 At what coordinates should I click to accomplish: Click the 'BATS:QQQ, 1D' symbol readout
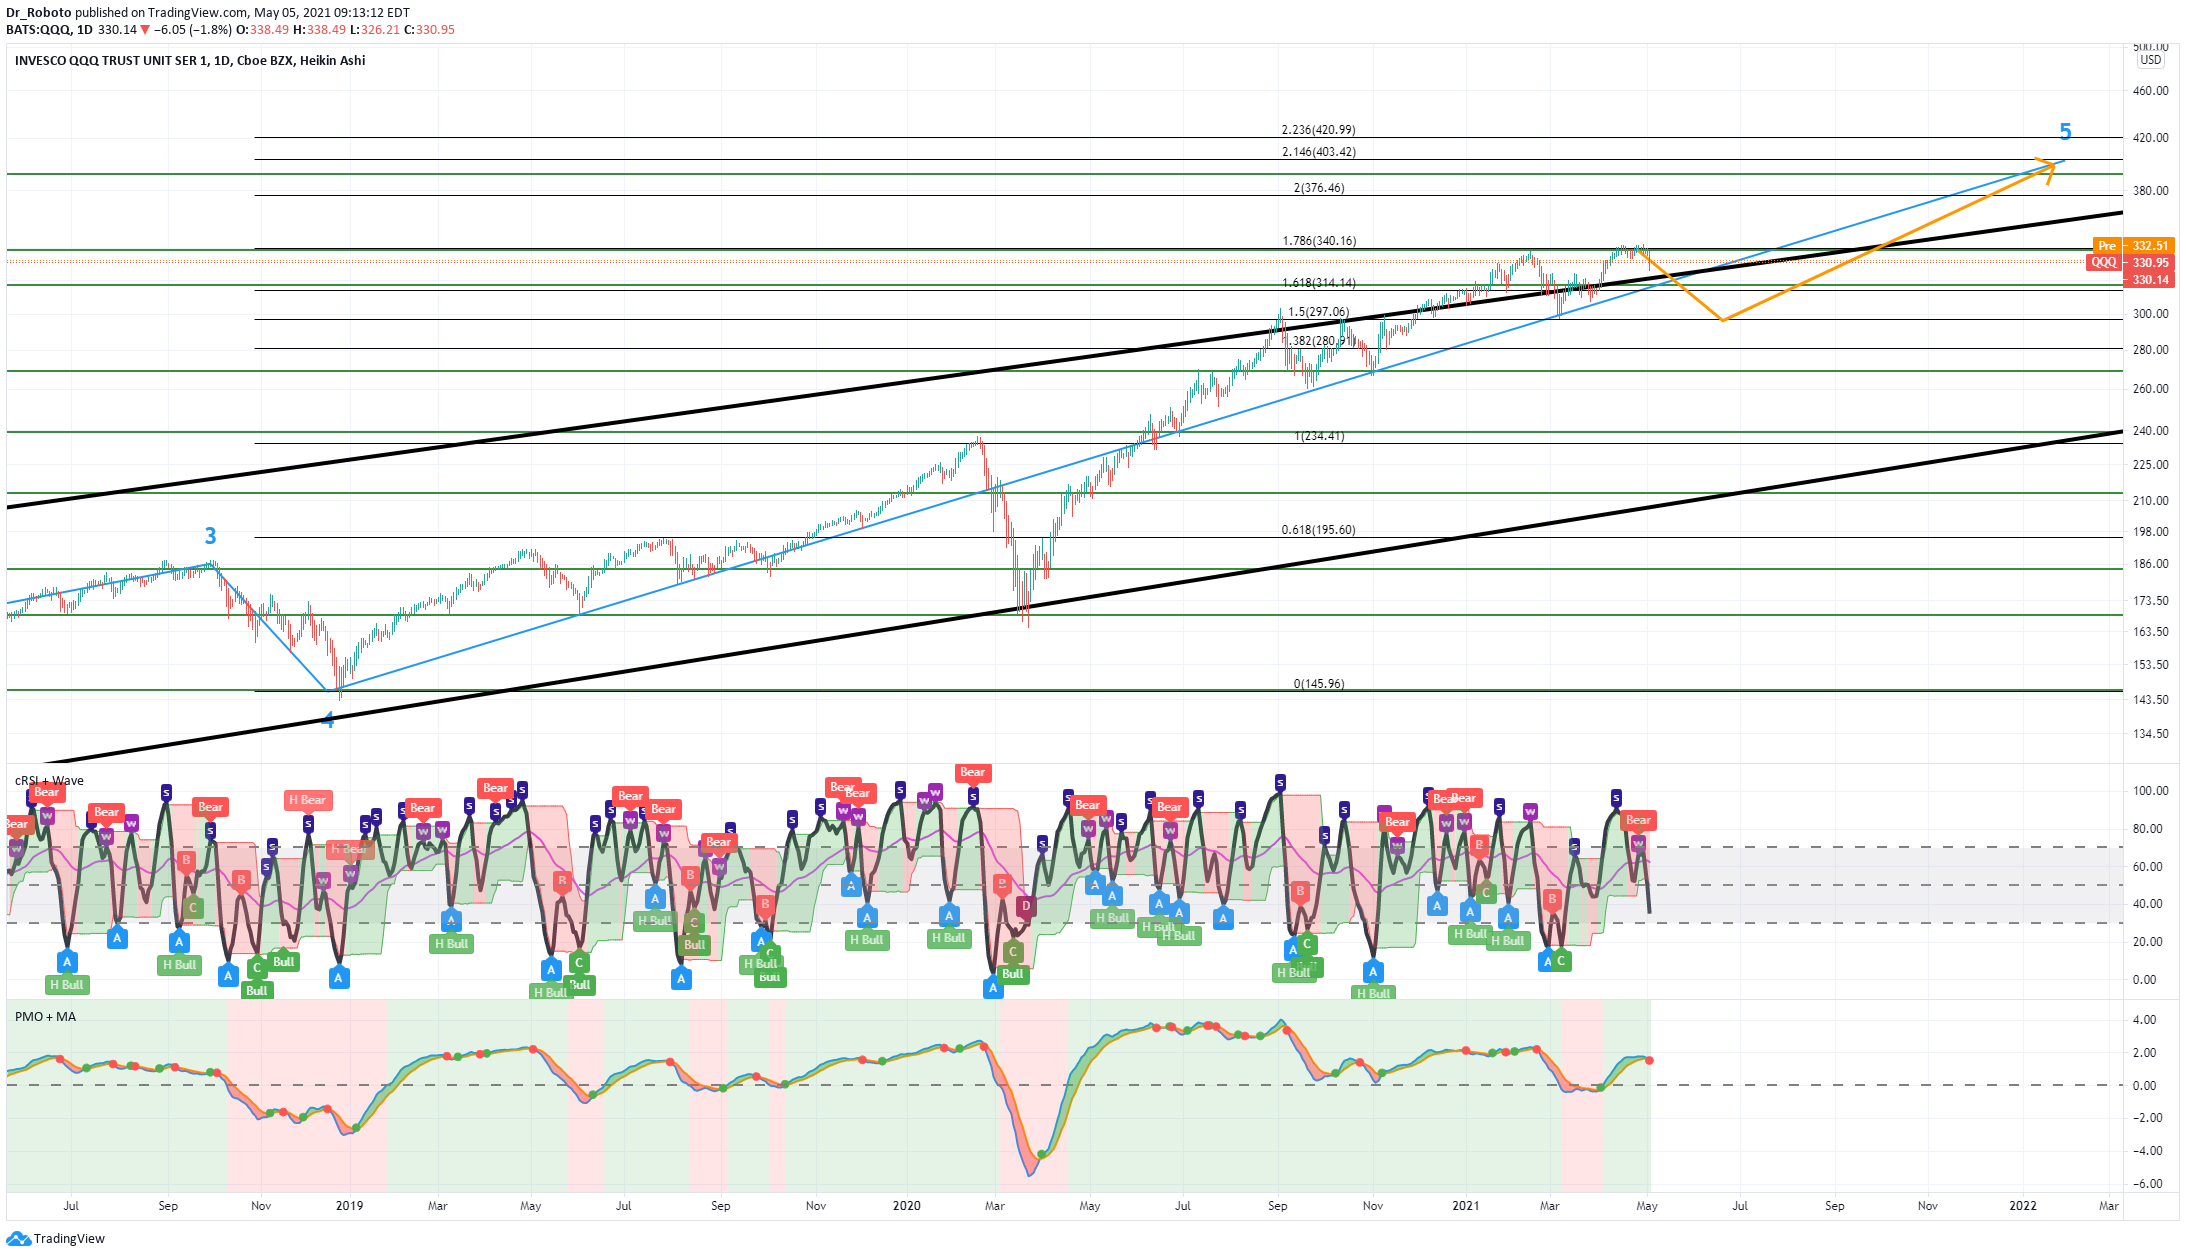49,30
